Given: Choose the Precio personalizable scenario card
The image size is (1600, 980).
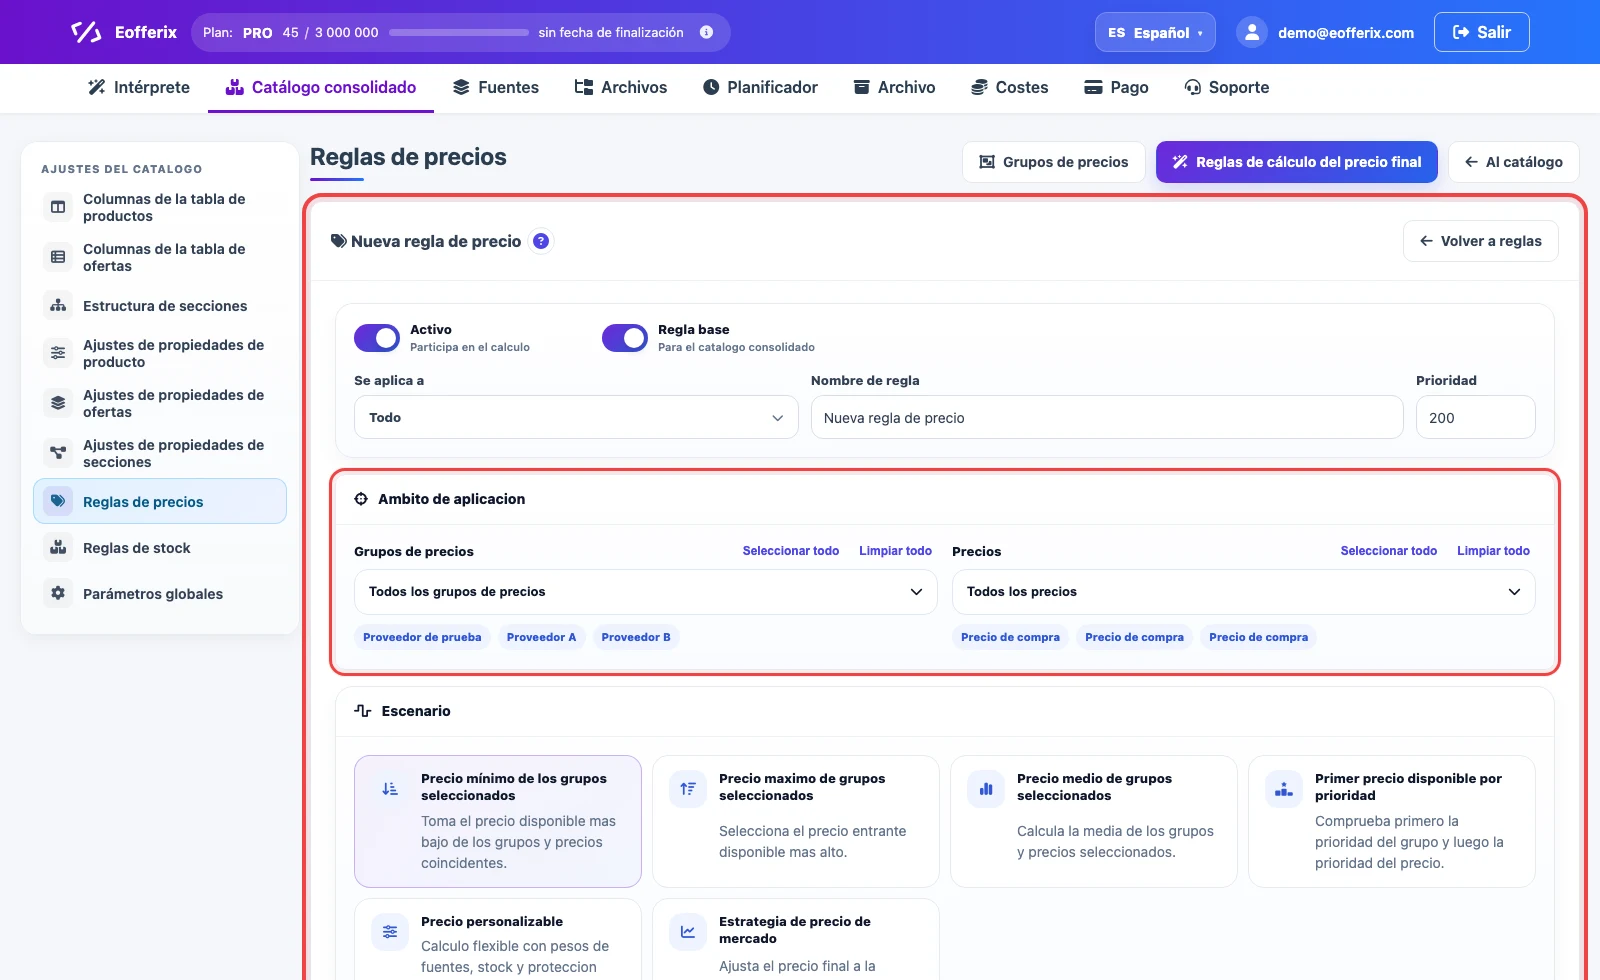Looking at the screenshot, I should pos(498,940).
